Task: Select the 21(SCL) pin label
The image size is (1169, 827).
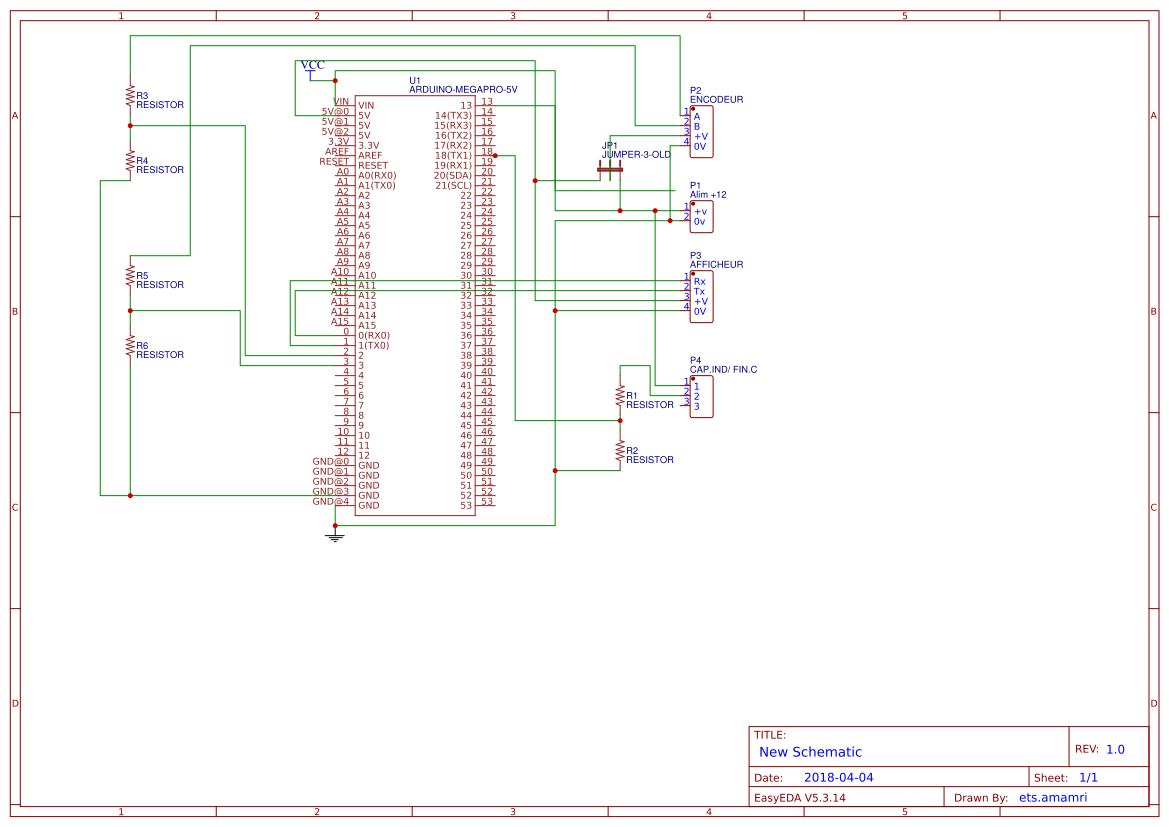Action: (453, 186)
